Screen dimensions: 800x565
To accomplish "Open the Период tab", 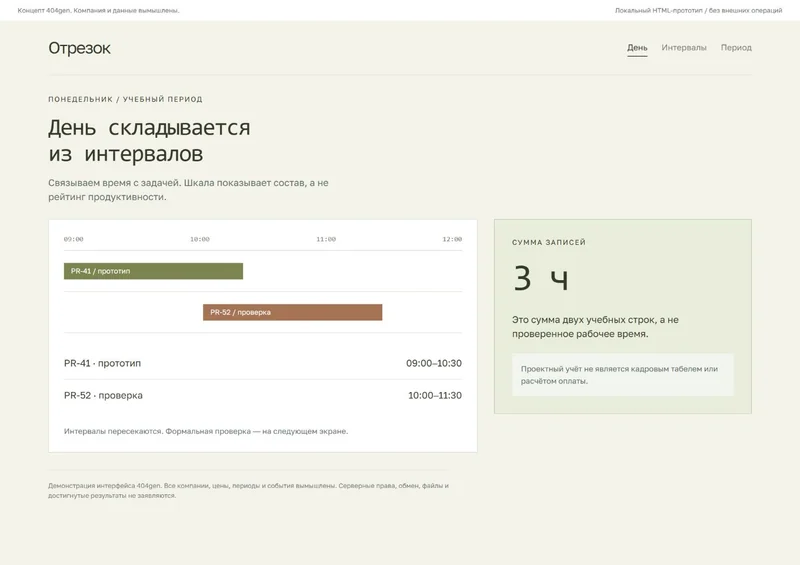I will [x=736, y=47].
